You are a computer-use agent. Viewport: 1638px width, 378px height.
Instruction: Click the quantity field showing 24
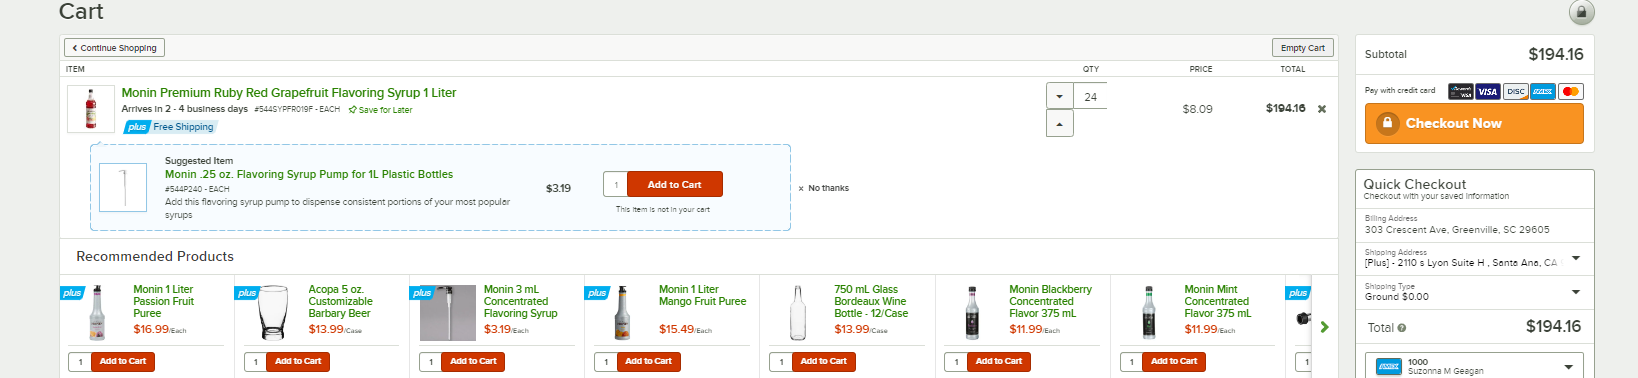tap(1090, 96)
